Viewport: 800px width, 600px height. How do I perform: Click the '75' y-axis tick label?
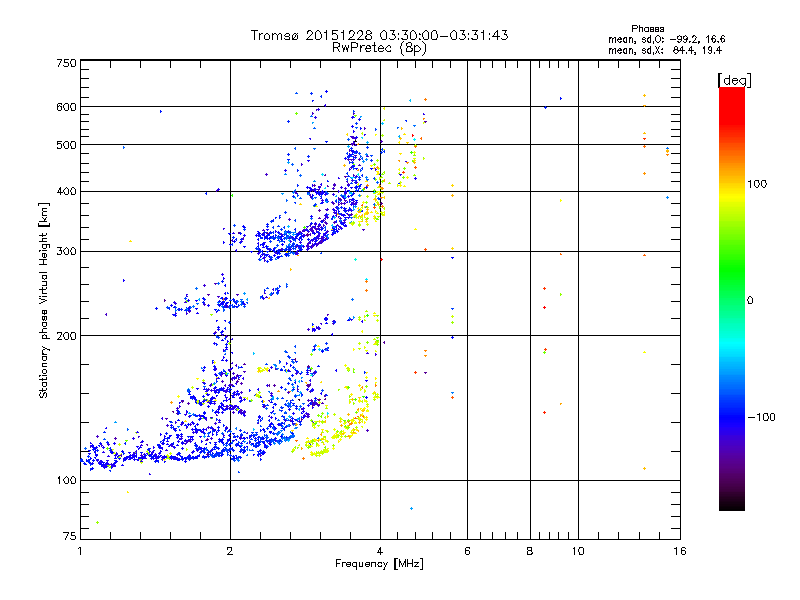coord(70,536)
